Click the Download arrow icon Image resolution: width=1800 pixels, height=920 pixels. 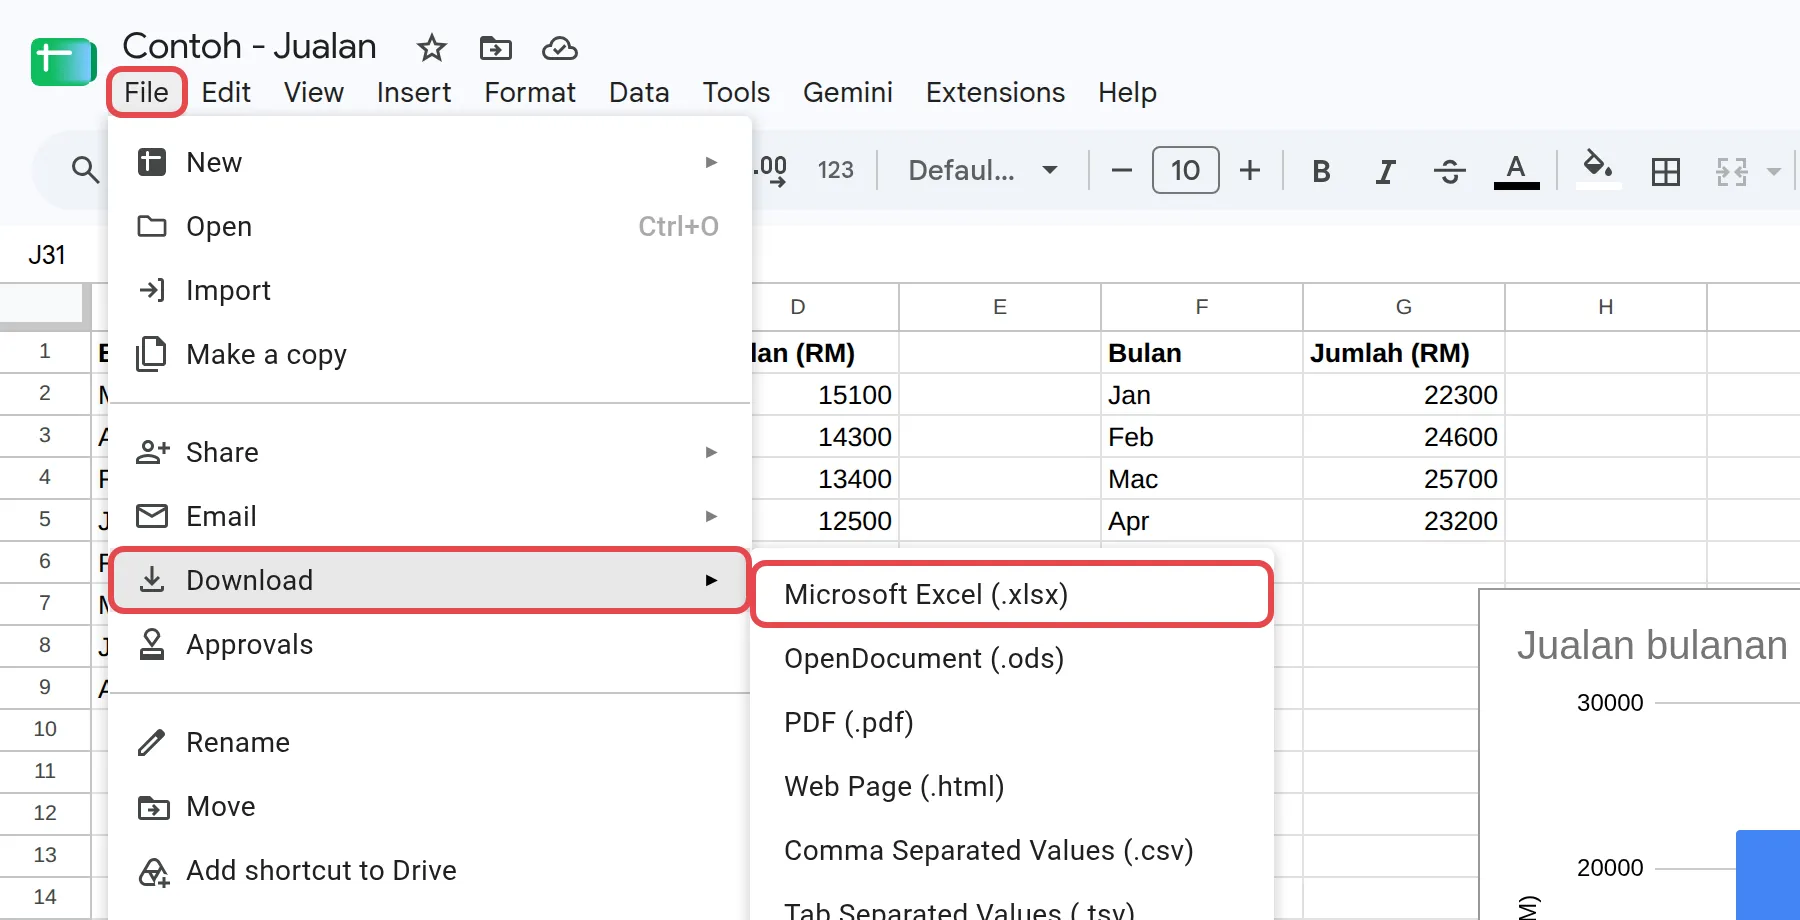[x=152, y=580]
